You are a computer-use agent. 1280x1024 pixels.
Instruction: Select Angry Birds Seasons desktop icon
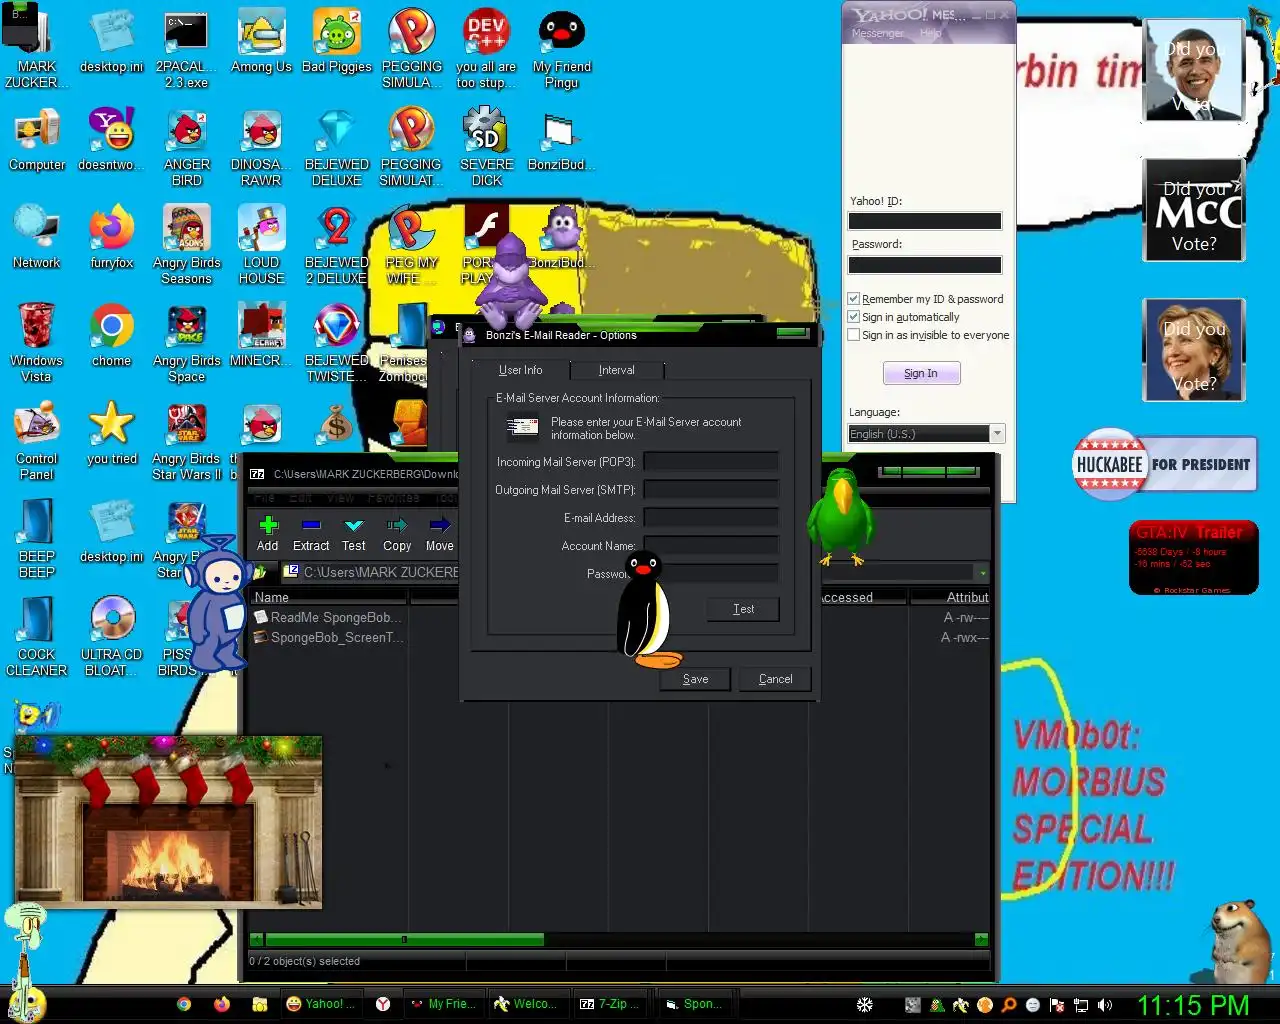tap(187, 246)
